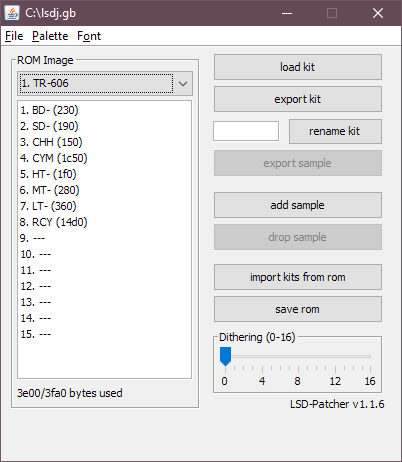Open the Font menu
The width and height of the screenshot is (402, 462).
89,36
